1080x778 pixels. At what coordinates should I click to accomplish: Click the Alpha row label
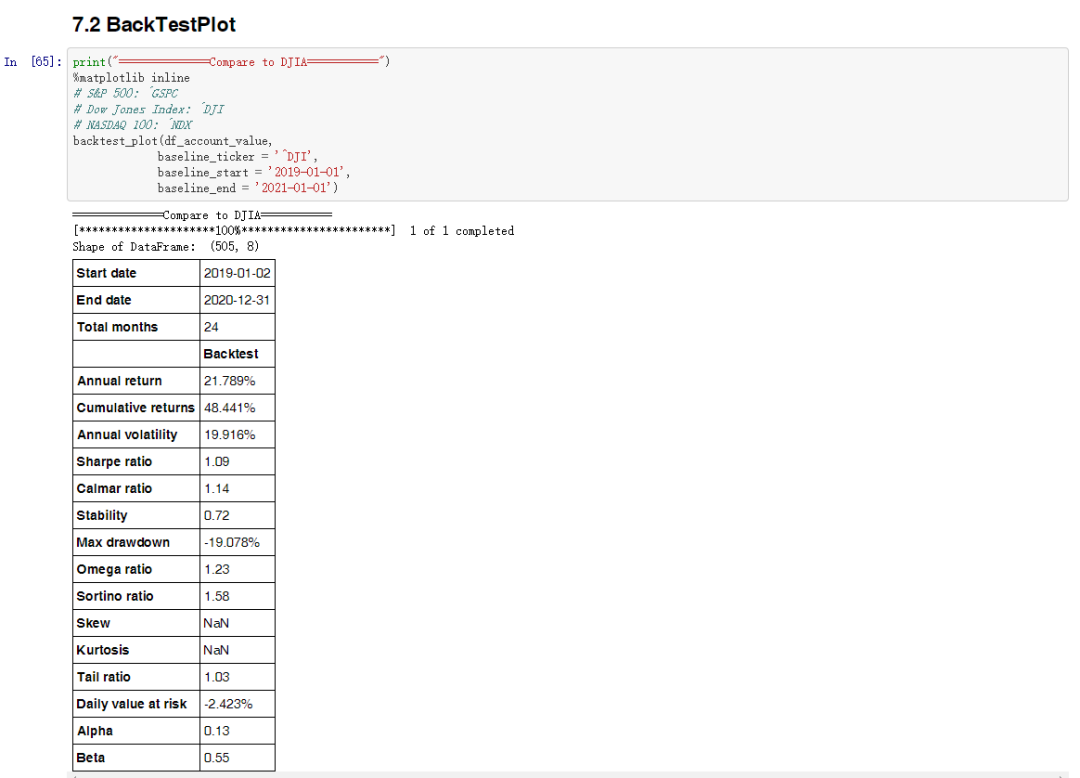click(136, 730)
